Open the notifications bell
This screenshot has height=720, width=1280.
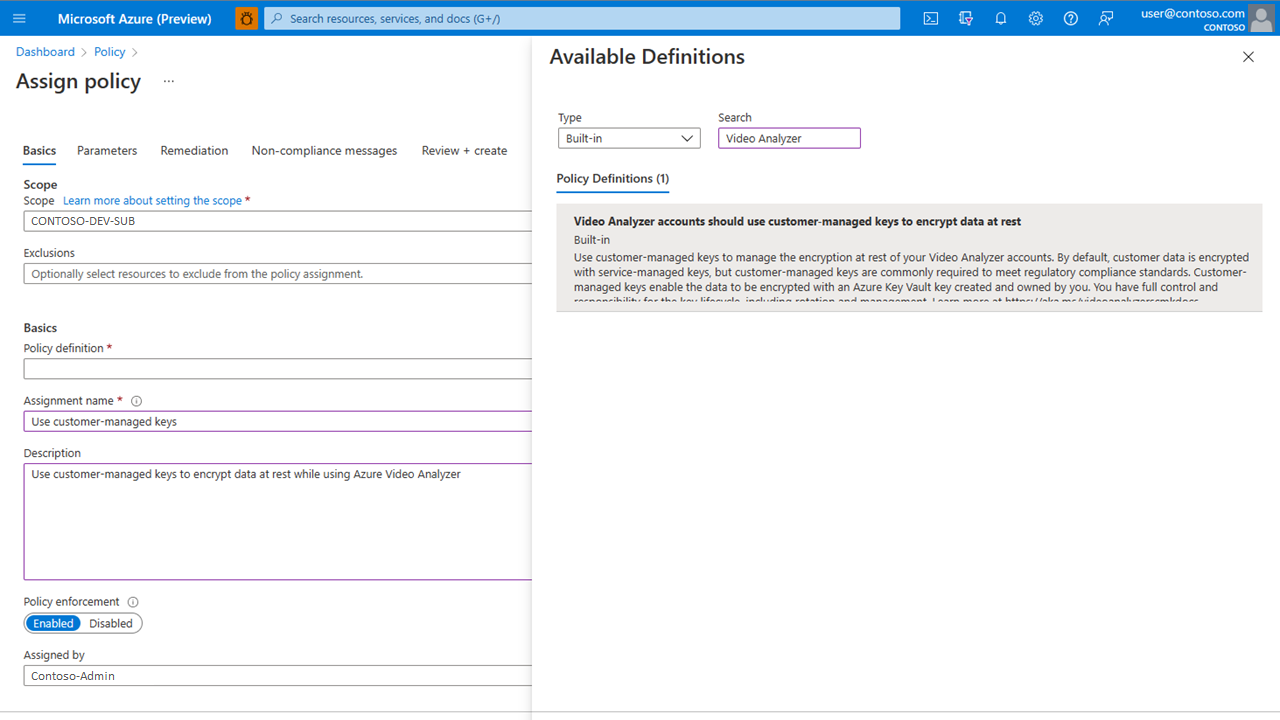1001,18
